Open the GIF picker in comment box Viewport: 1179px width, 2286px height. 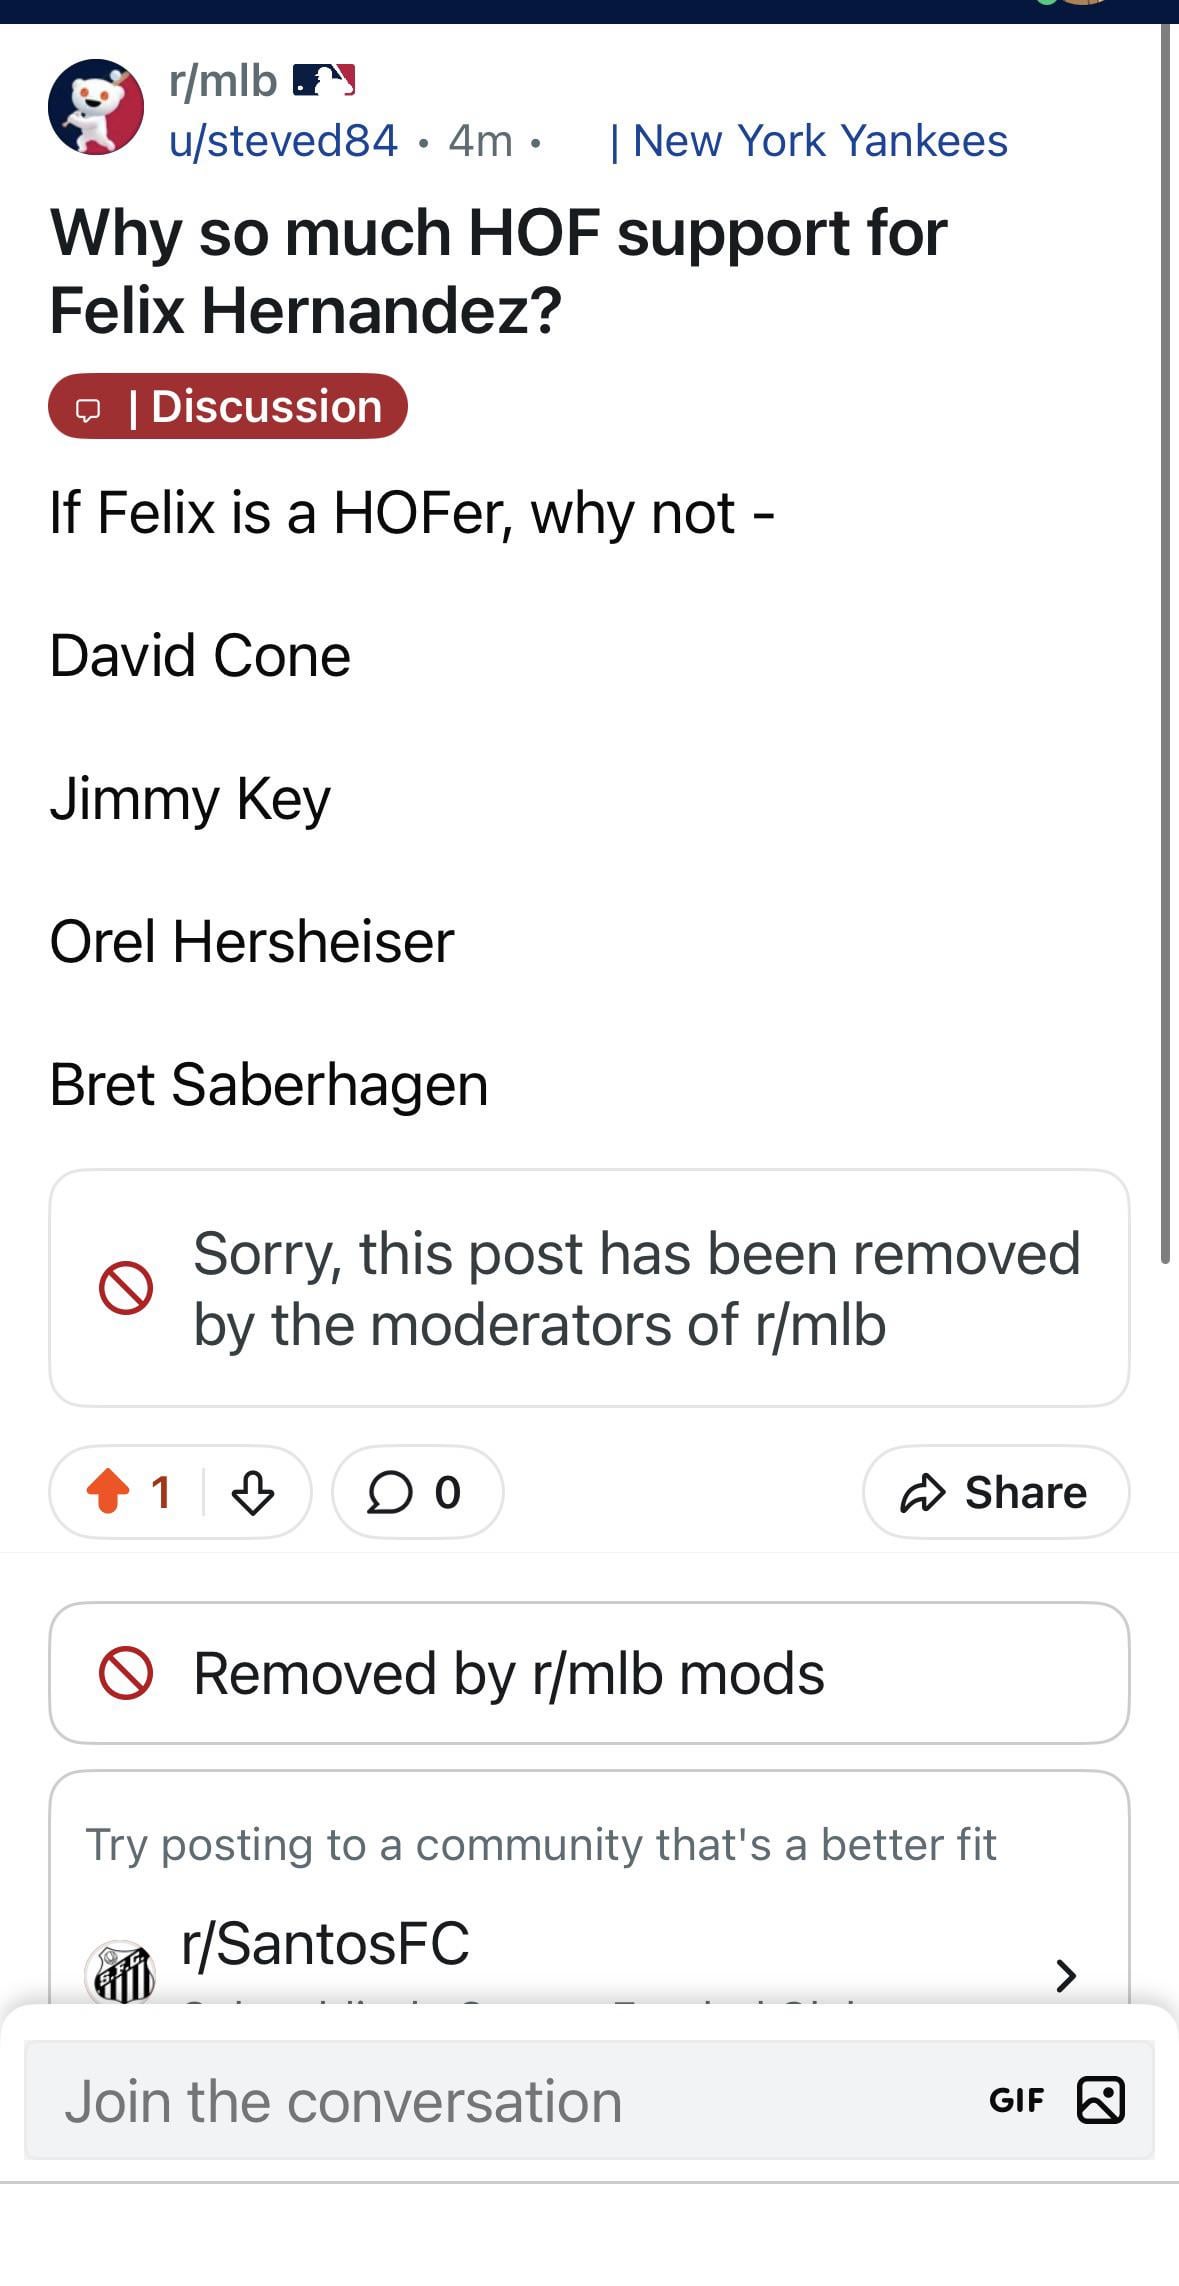pos(1016,2100)
